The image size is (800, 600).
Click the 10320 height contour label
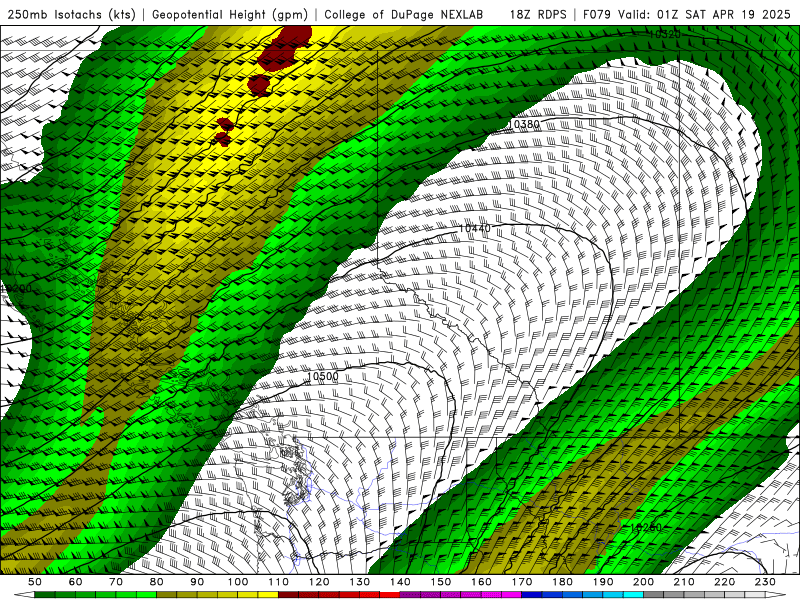tap(665, 34)
